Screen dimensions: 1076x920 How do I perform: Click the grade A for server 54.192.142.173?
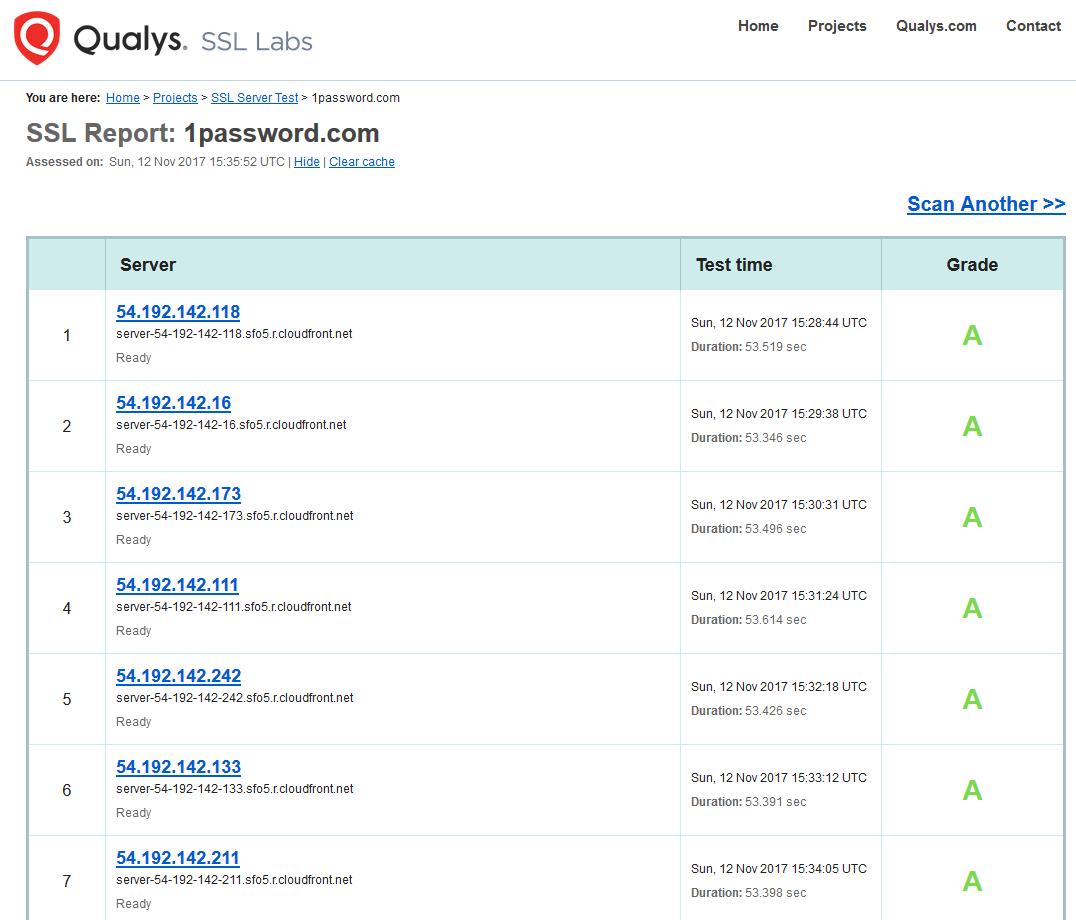(972, 517)
